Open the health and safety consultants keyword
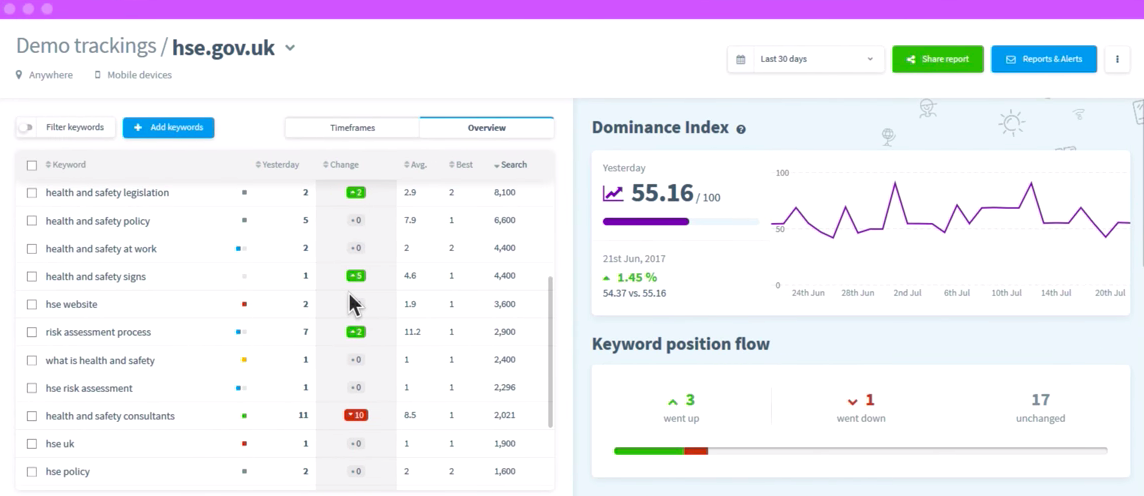 [x=110, y=416]
